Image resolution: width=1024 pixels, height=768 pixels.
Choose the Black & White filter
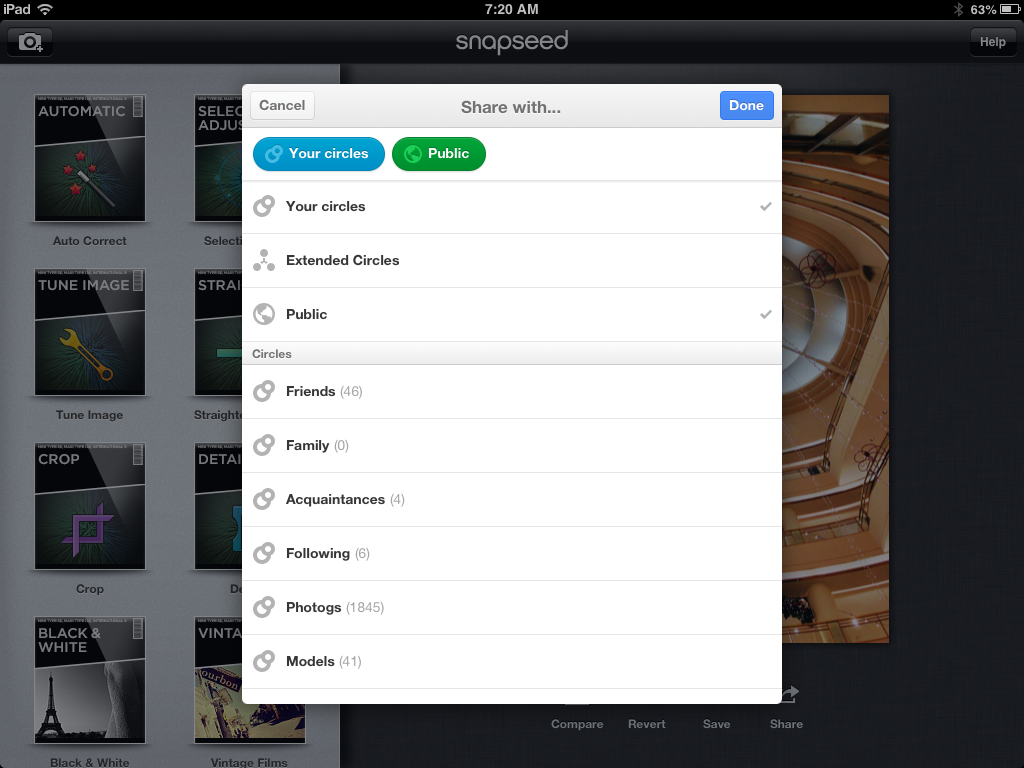[x=90, y=680]
